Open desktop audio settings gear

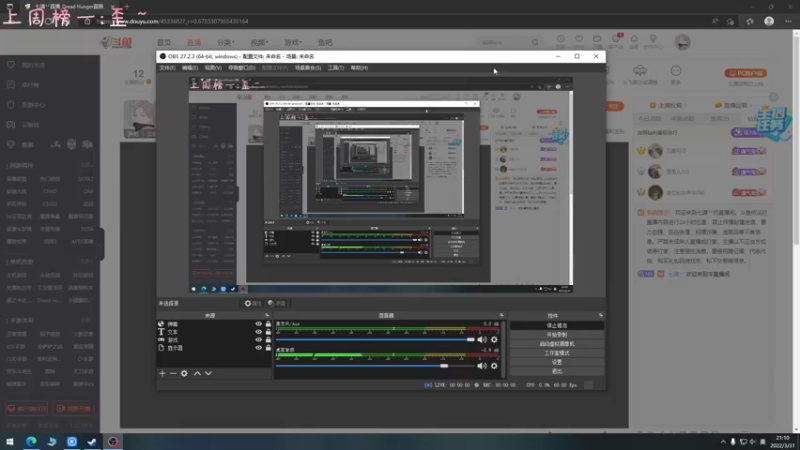494,366
